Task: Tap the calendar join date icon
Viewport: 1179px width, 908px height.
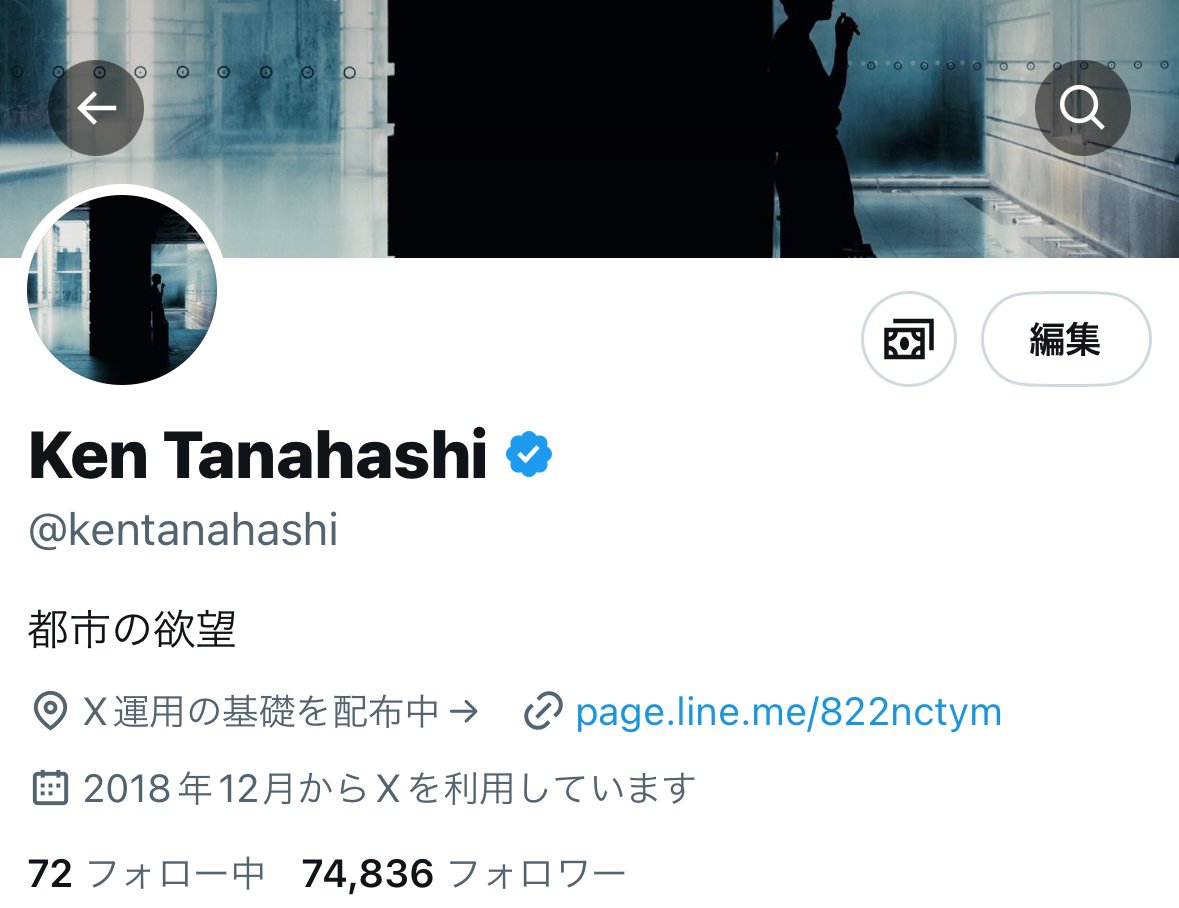Action: [x=50, y=788]
